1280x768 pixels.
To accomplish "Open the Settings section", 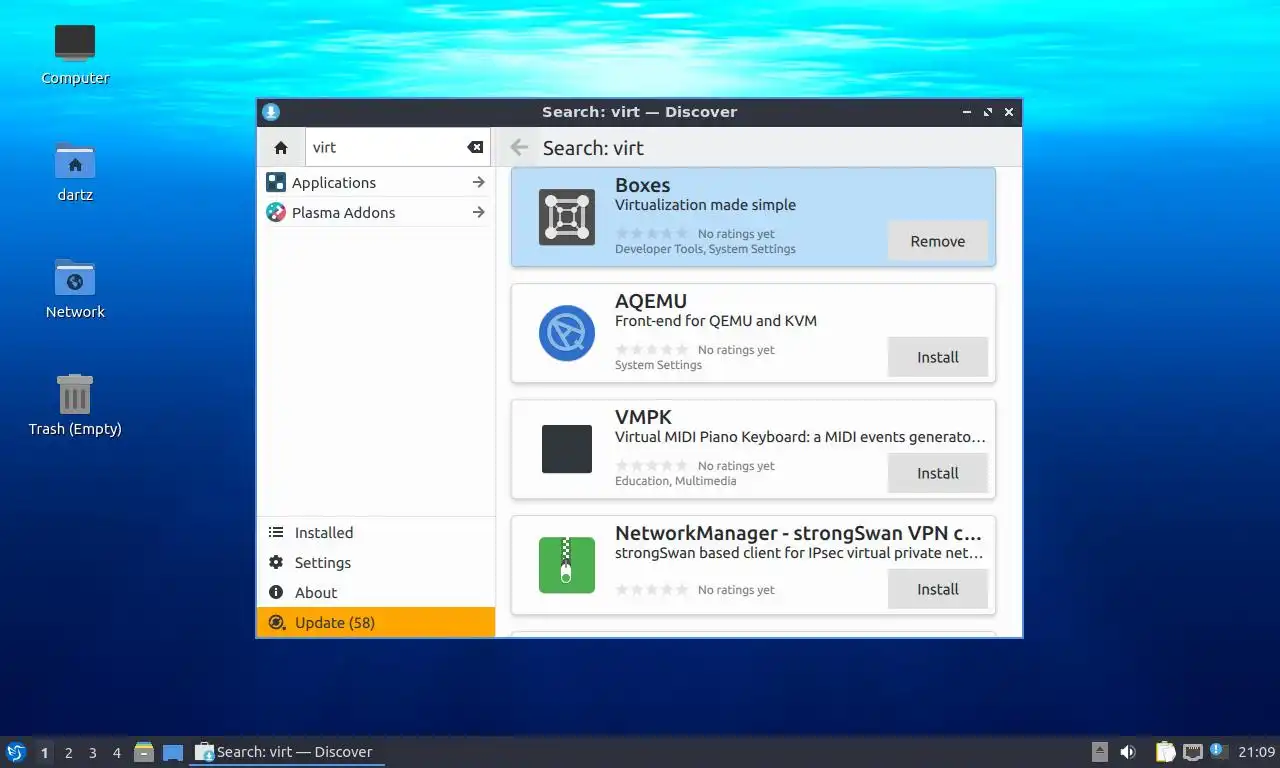I will [x=376, y=563].
